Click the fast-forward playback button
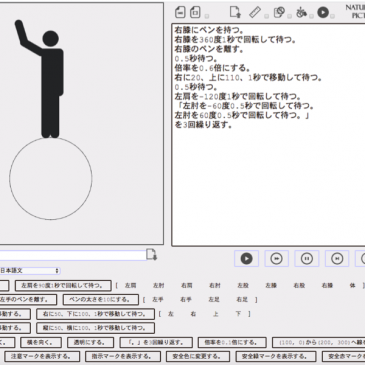 coord(277,259)
